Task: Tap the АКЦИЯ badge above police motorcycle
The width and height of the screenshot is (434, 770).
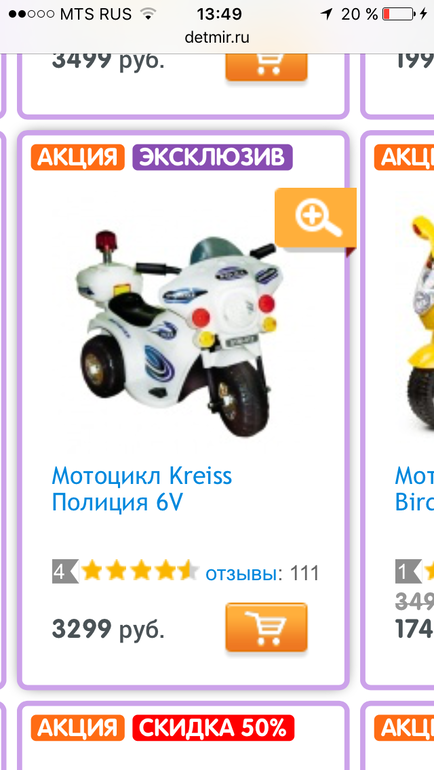Action: click(x=78, y=158)
